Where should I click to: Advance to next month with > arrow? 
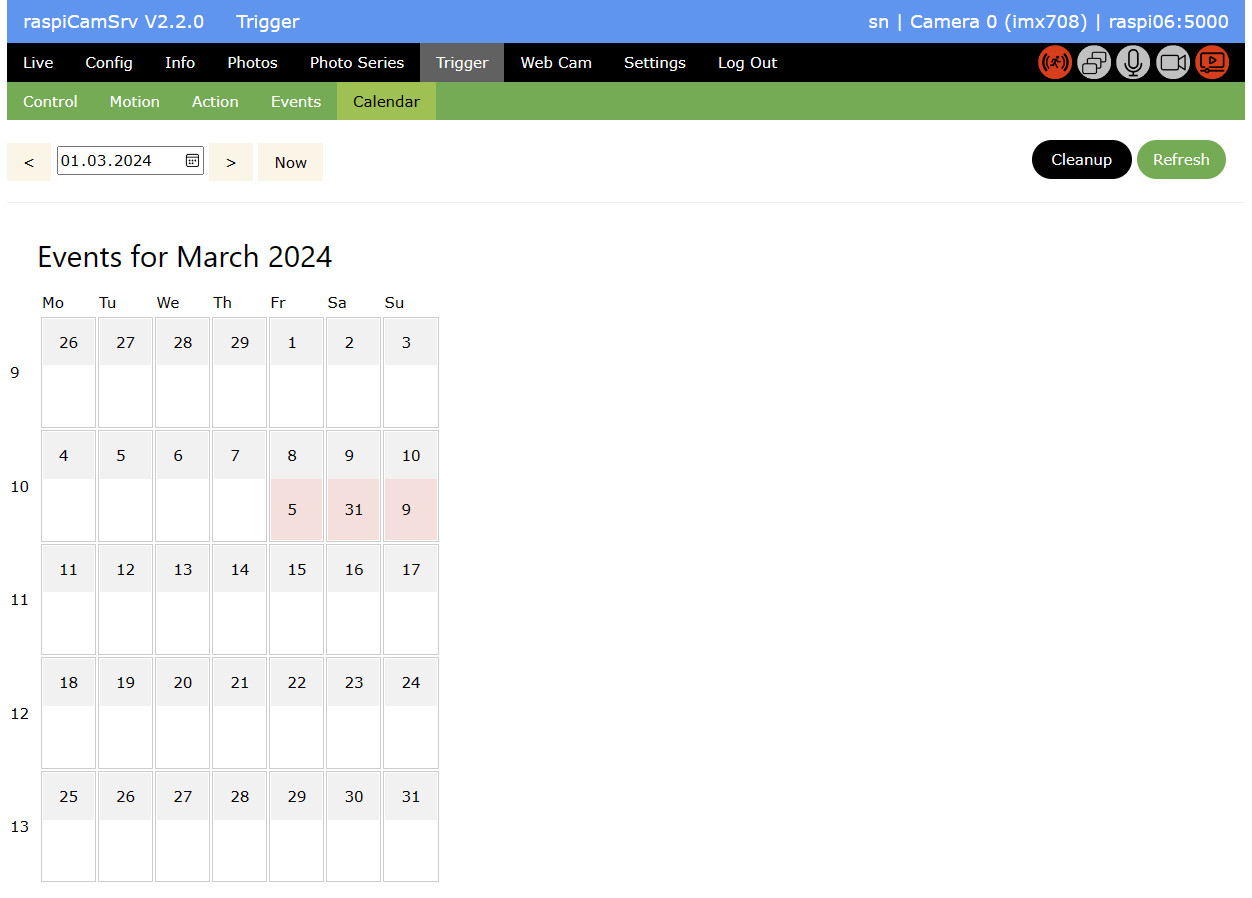[231, 162]
